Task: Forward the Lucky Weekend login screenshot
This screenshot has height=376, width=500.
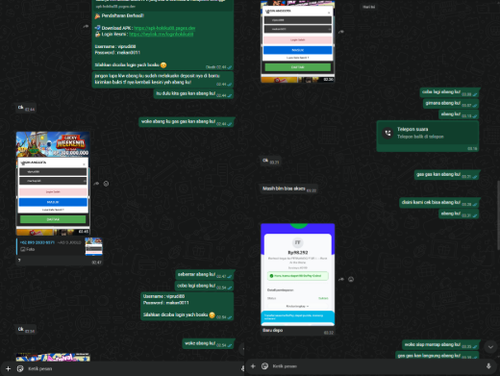Action: [x=96, y=183]
